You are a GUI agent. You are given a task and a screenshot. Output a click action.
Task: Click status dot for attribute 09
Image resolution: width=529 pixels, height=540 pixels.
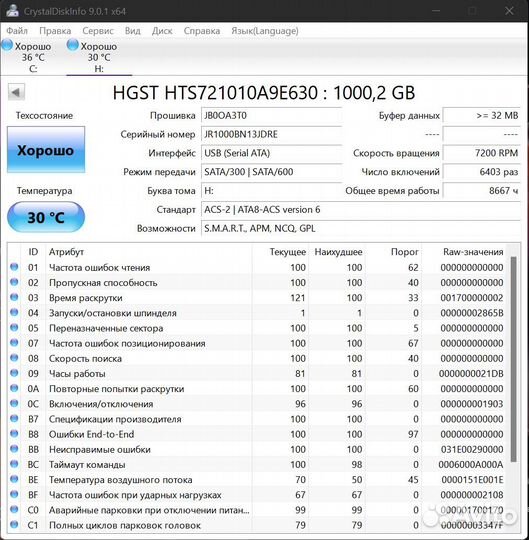14,373
